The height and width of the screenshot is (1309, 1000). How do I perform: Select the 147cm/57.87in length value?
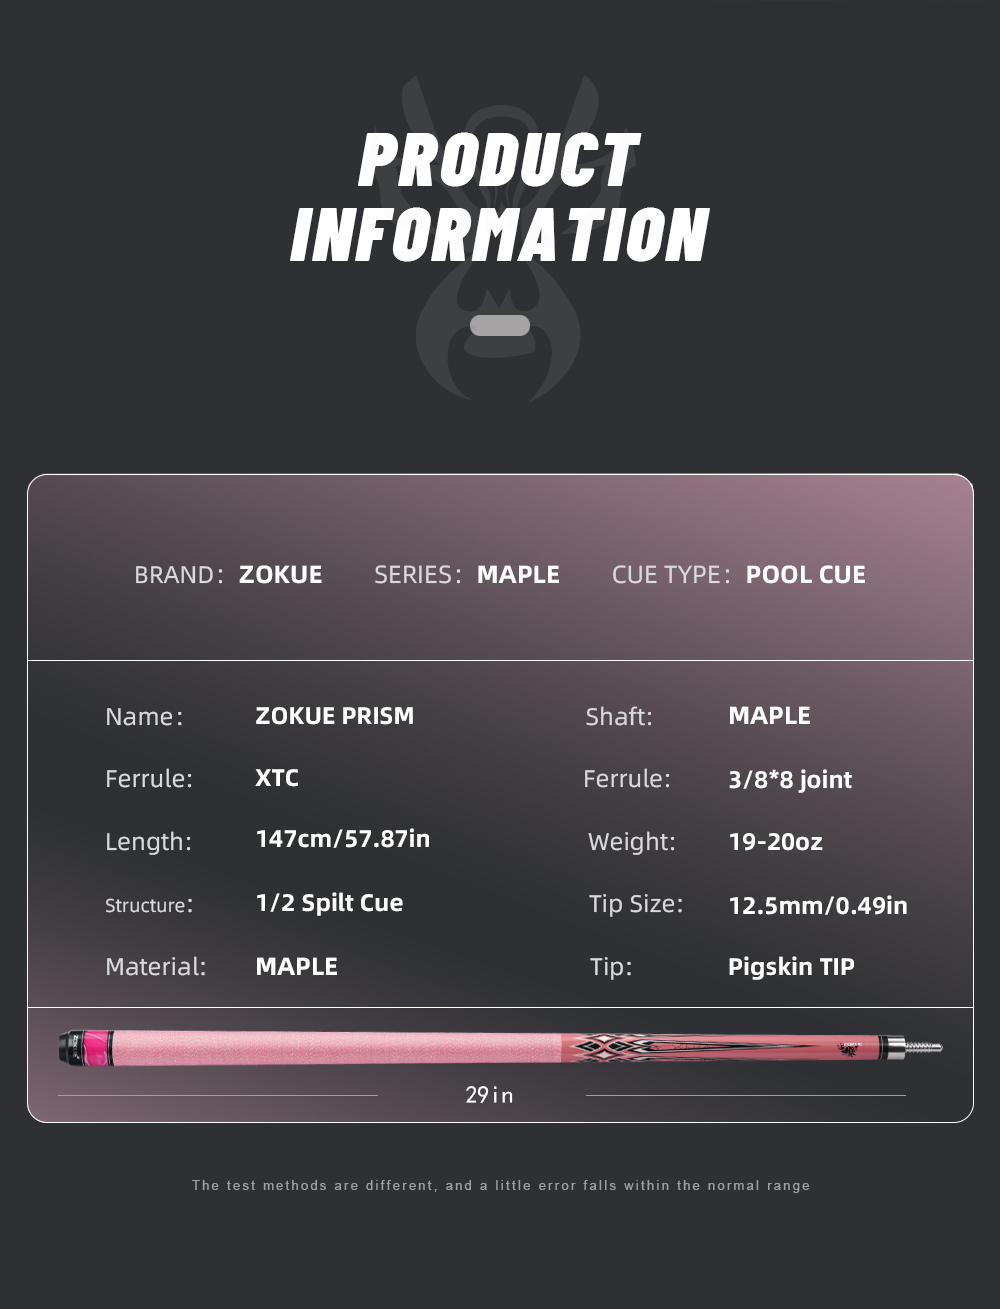point(343,839)
